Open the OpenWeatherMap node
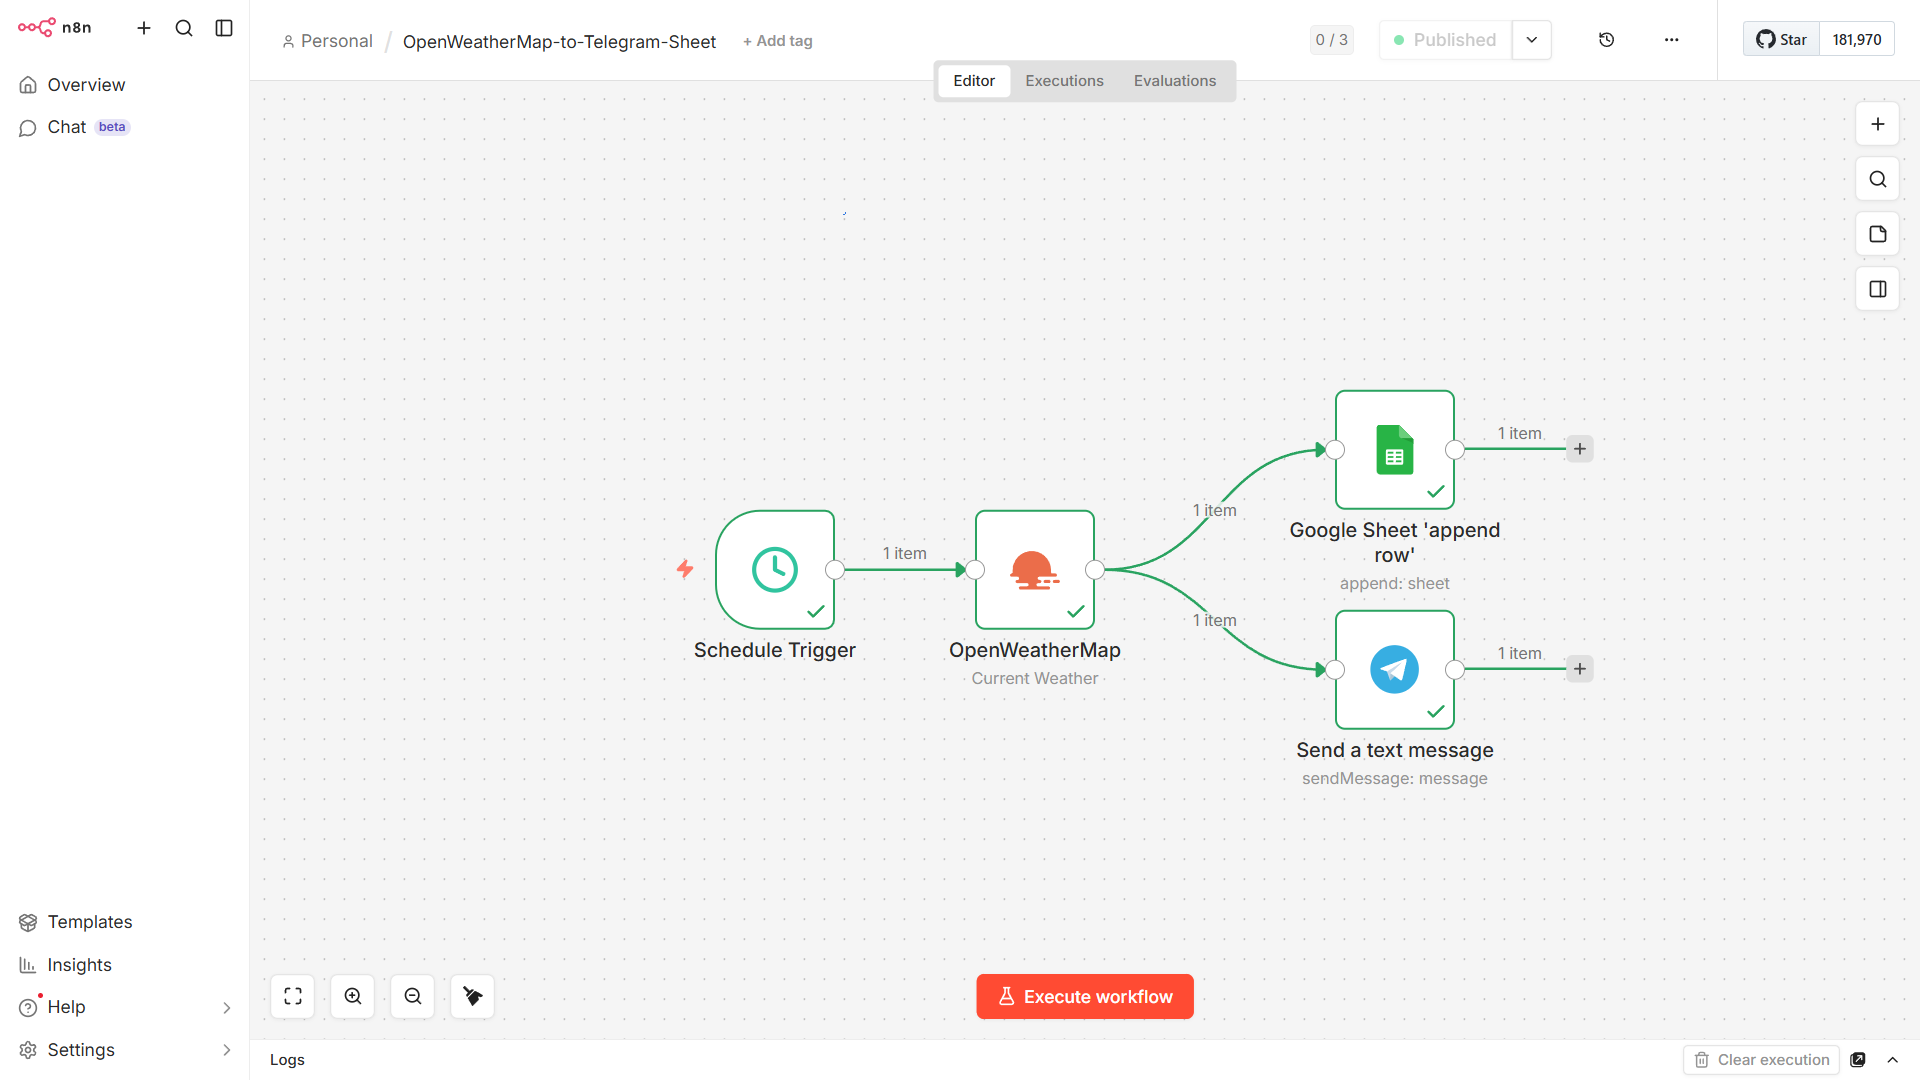 tap(1034, 570)
